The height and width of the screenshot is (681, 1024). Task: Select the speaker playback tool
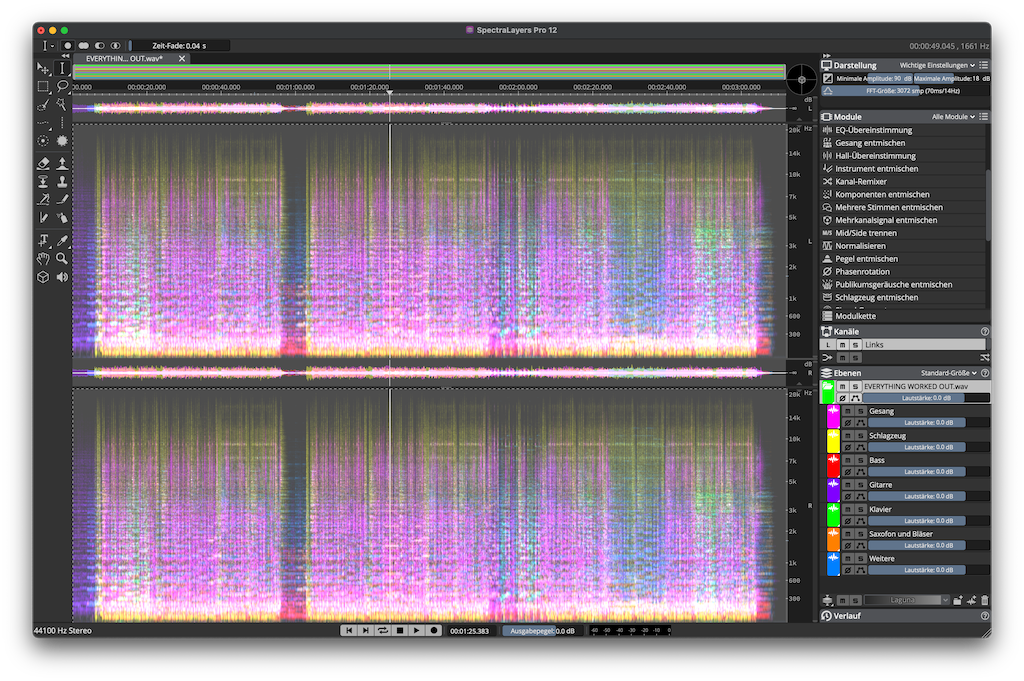pyautogui.click(x=62, y=277)
